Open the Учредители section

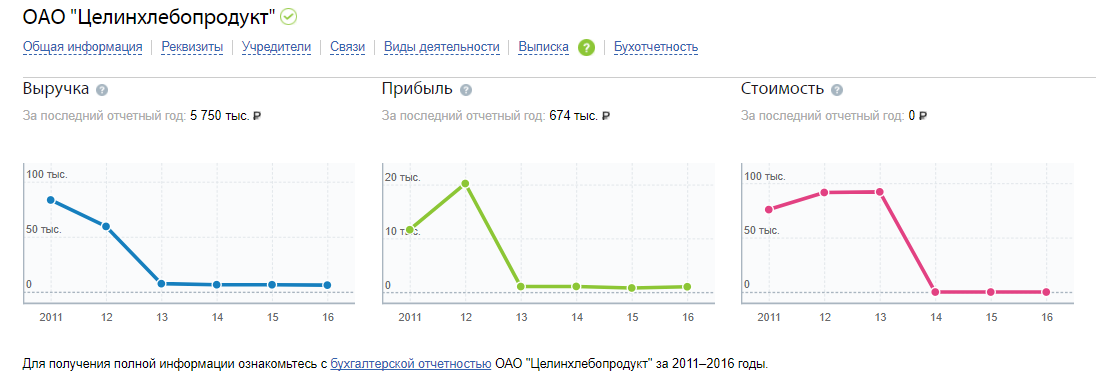pos(276,47)
